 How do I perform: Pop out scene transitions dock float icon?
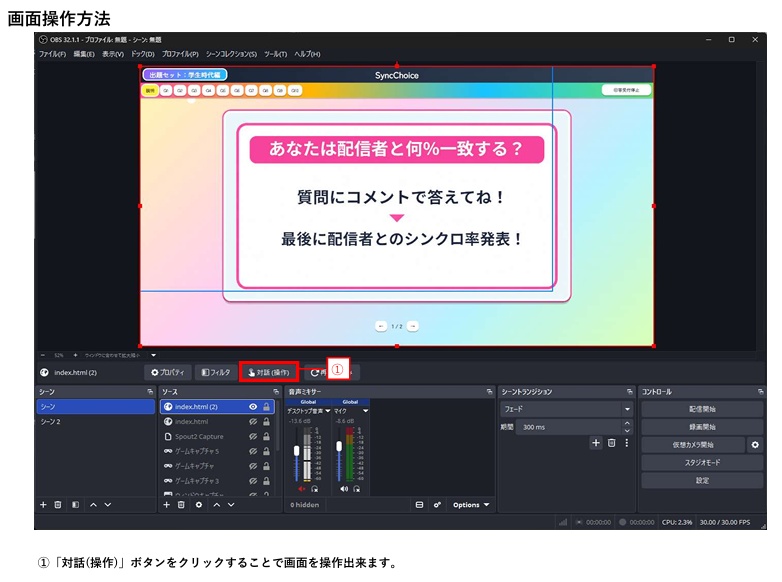pyautogui.click(x=629, y=392)
